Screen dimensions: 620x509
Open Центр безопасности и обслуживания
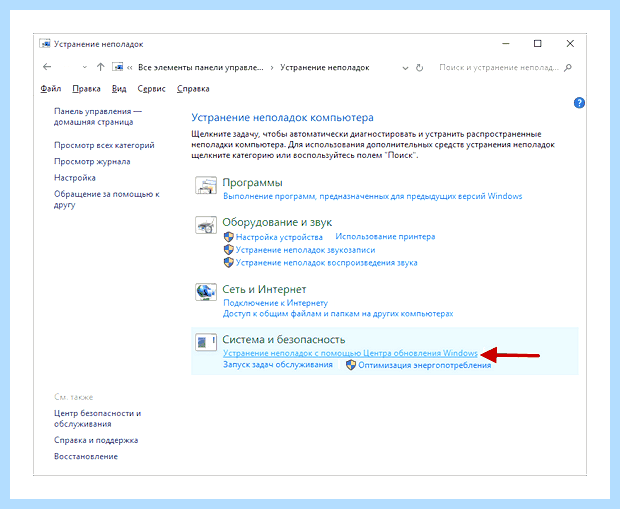tap(98, 418)
